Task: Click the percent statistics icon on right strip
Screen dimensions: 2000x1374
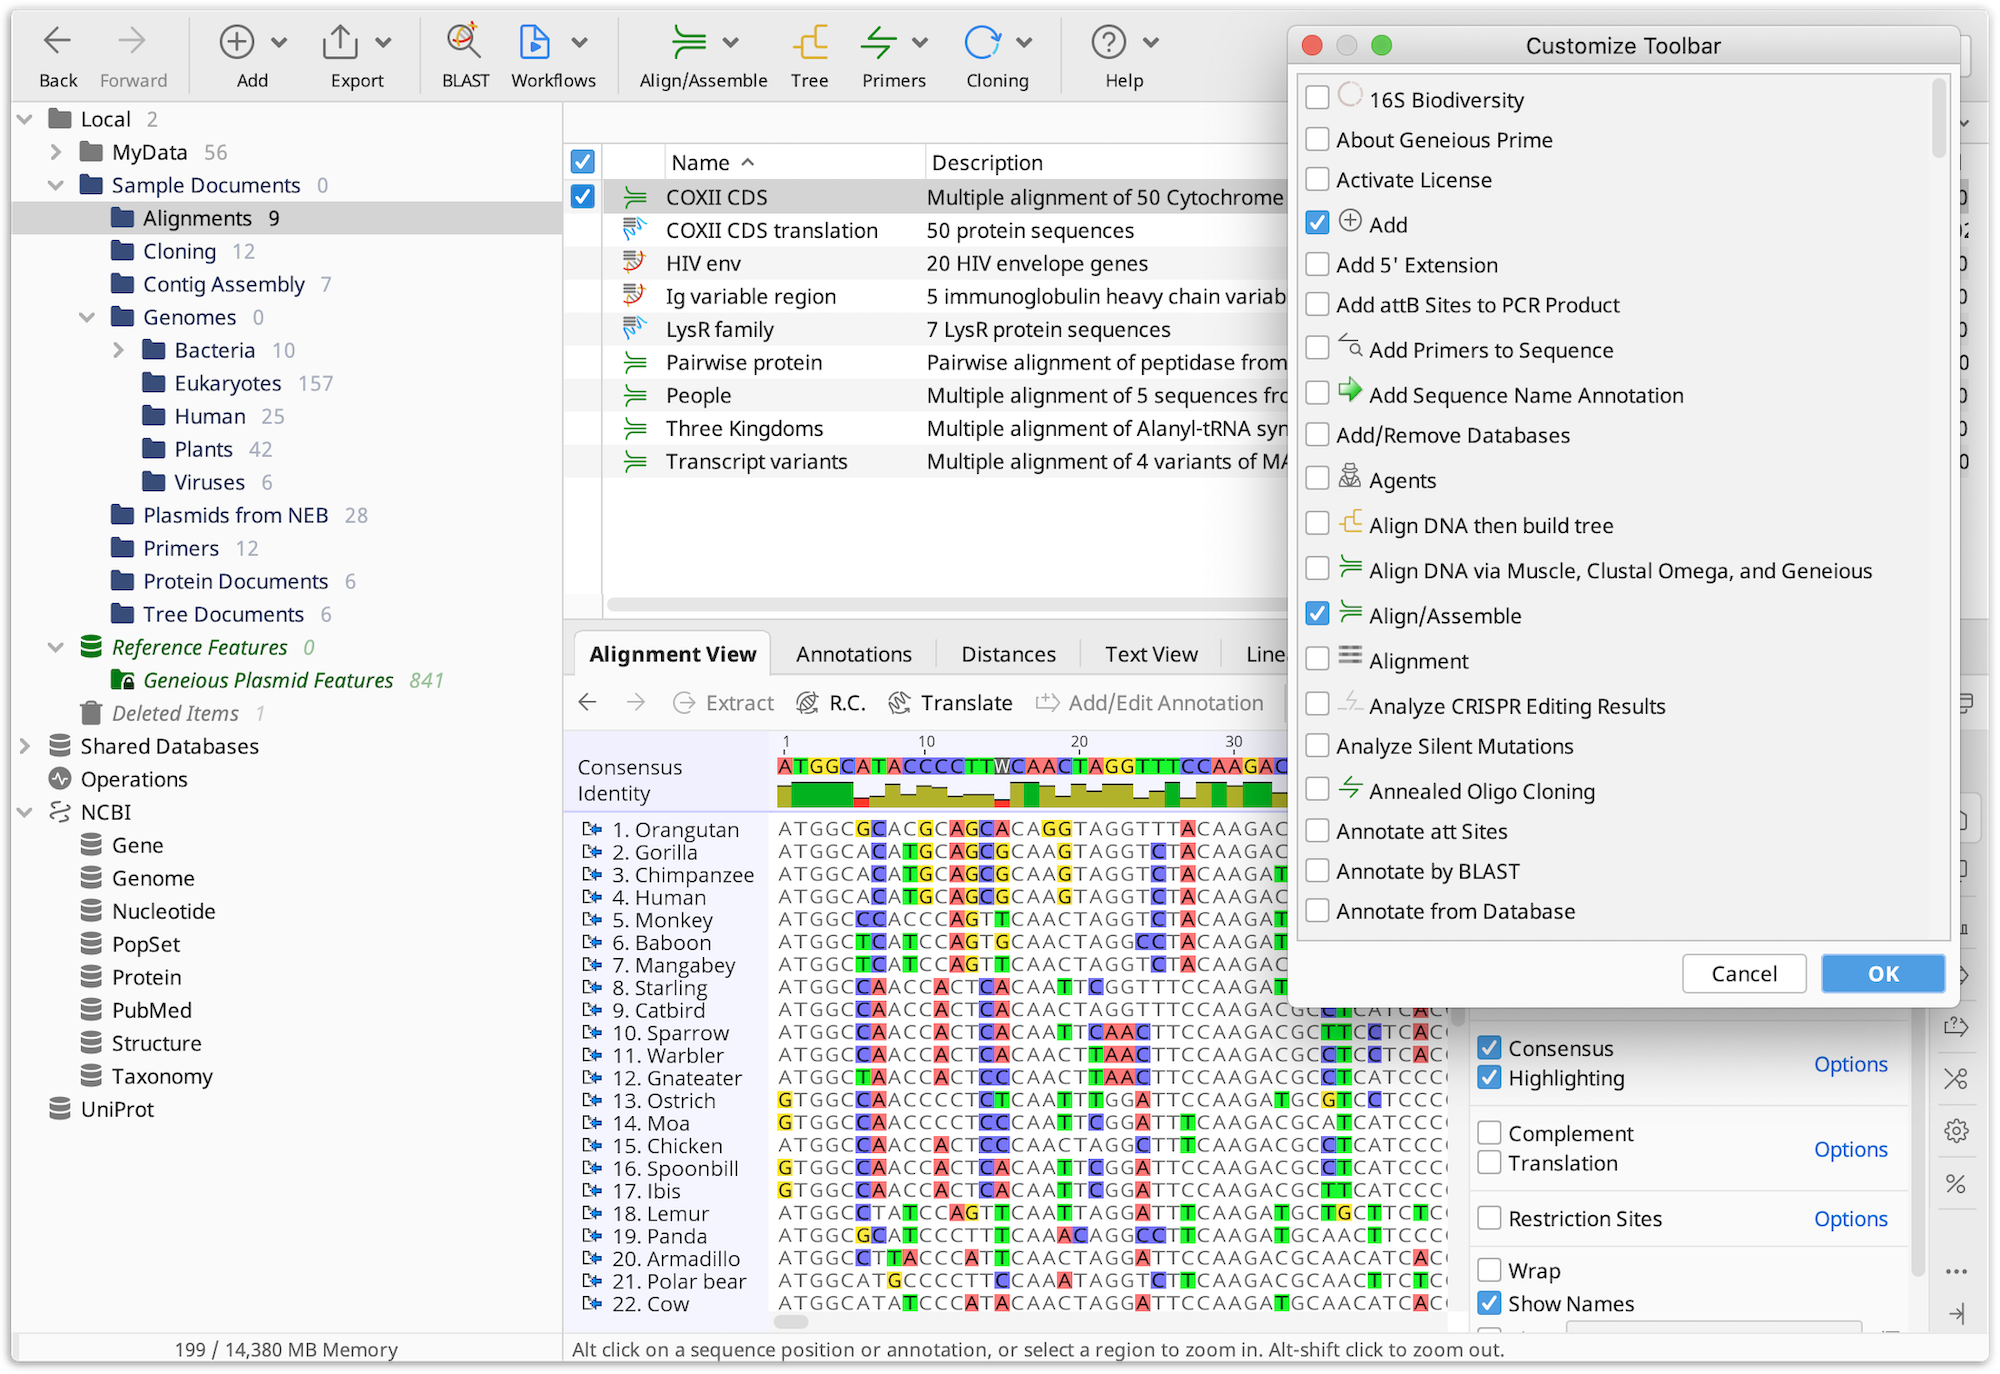Action: tap(1956, 1184)
